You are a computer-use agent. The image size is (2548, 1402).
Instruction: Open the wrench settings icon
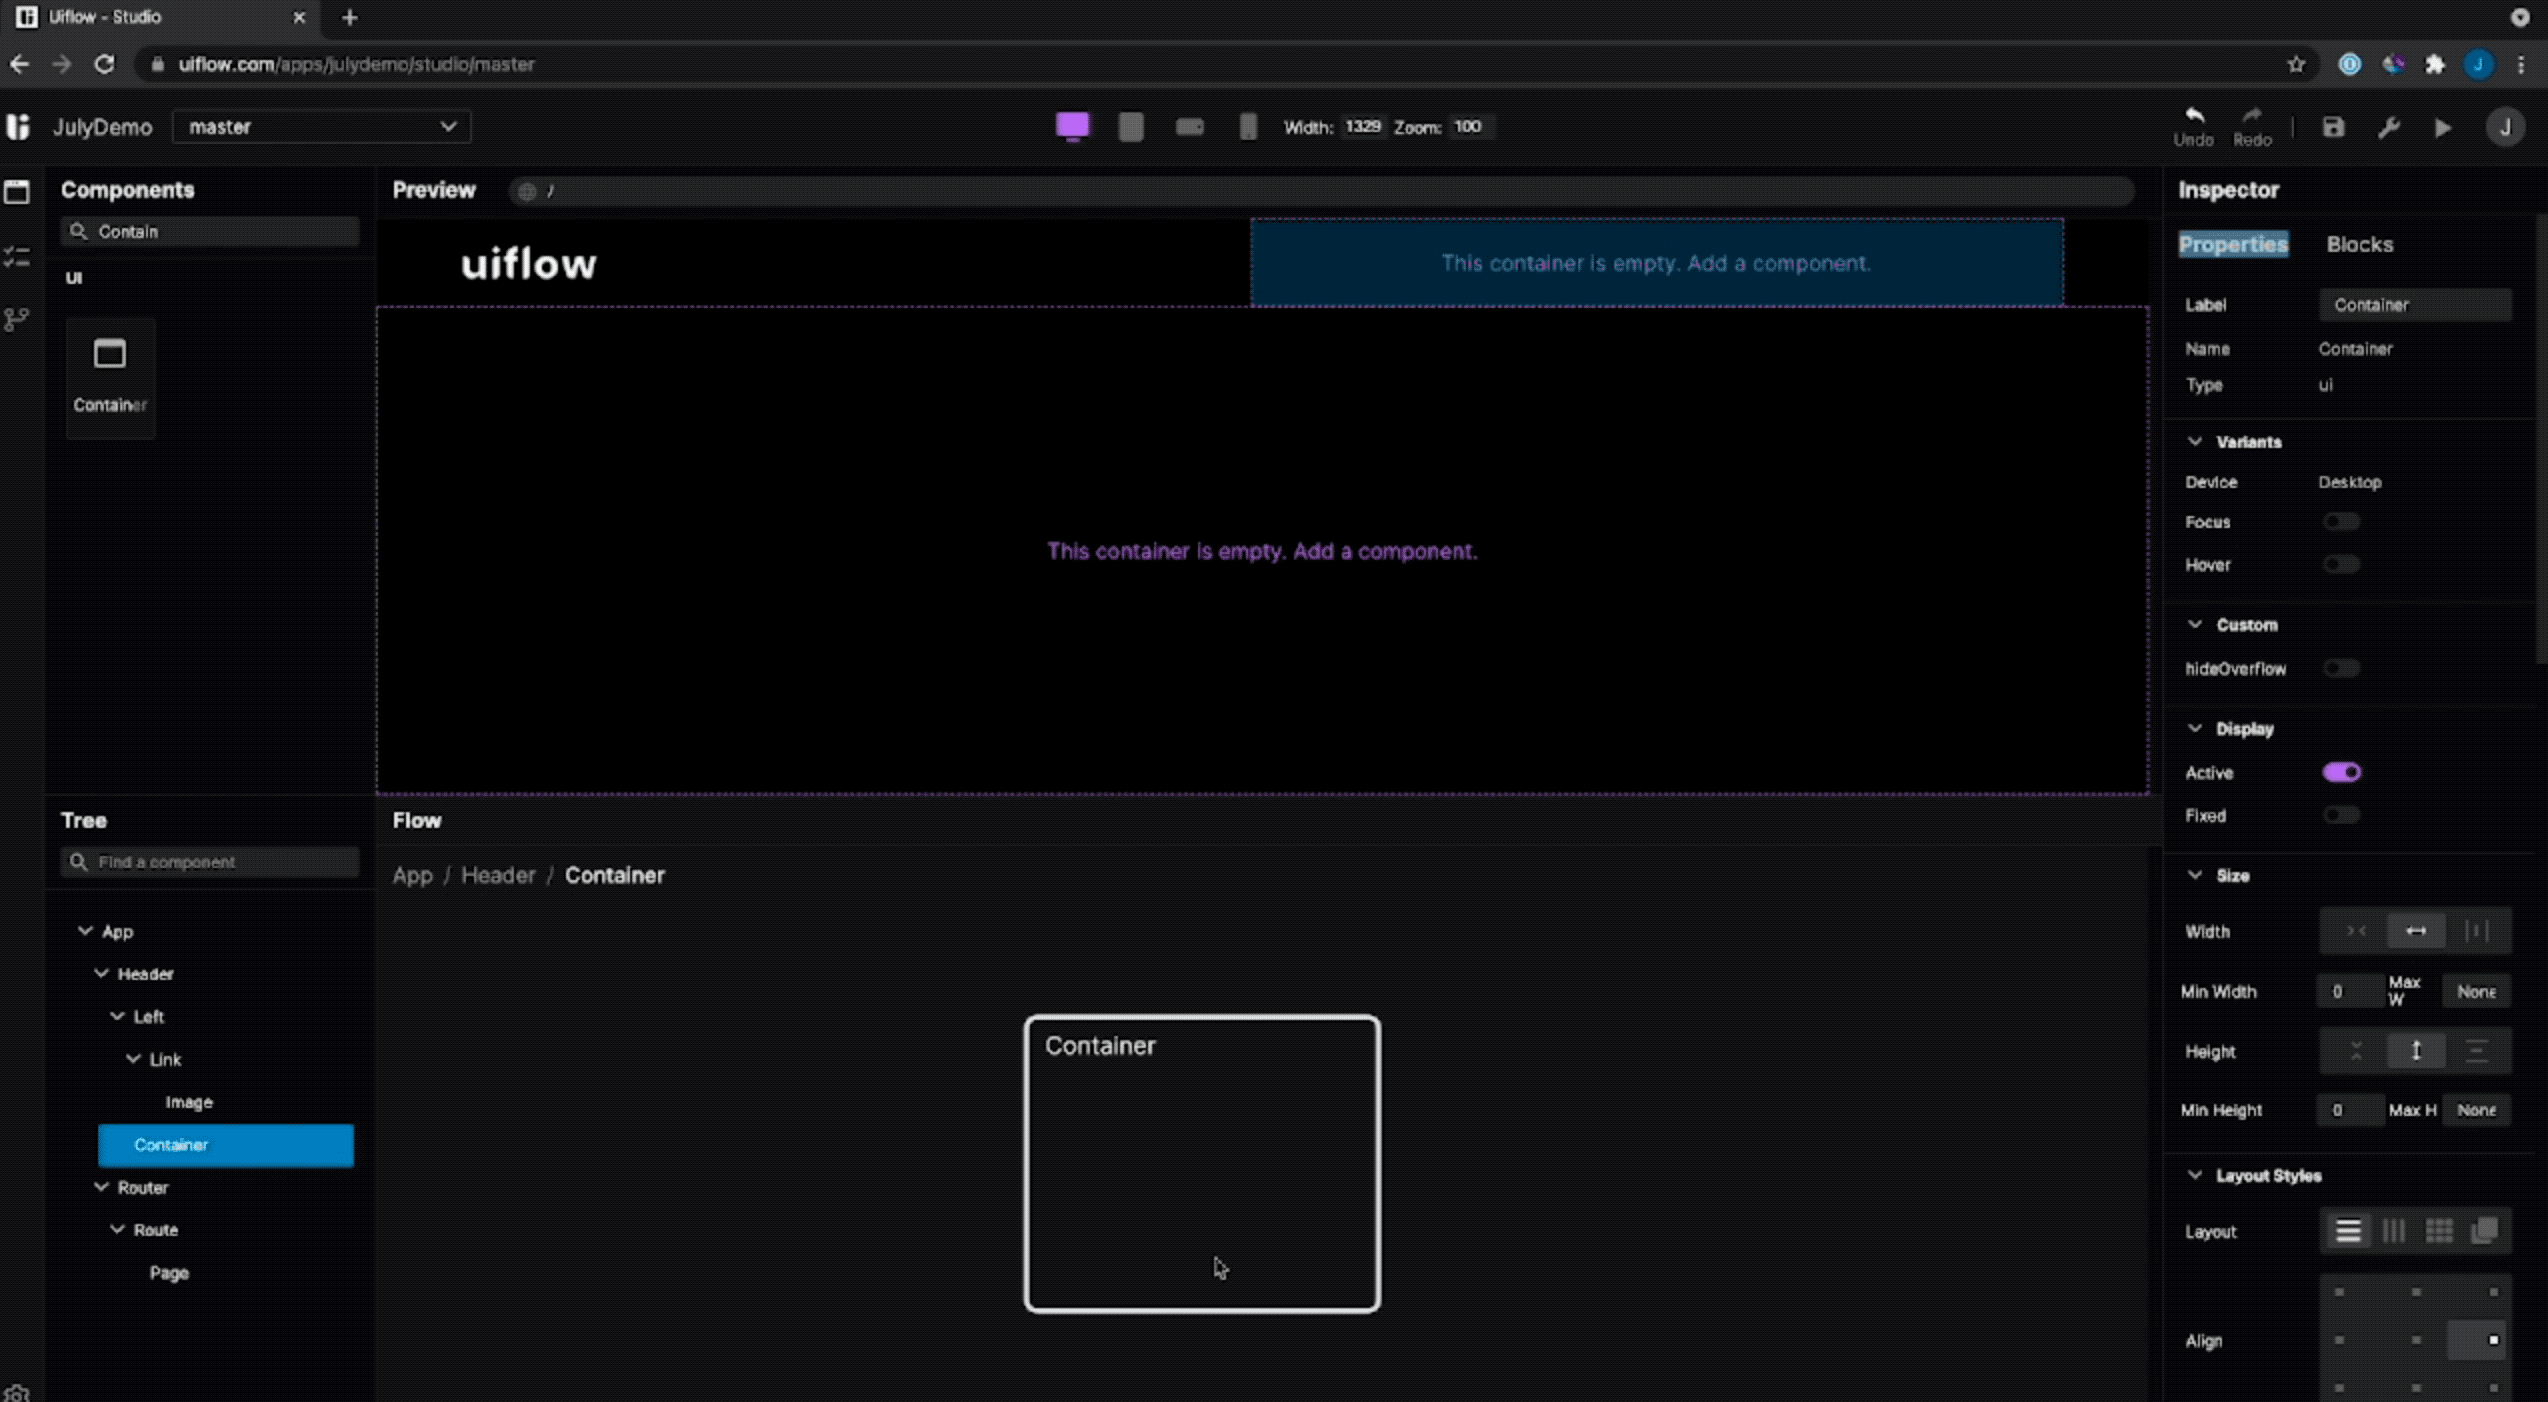click(x=2388, y=127)
